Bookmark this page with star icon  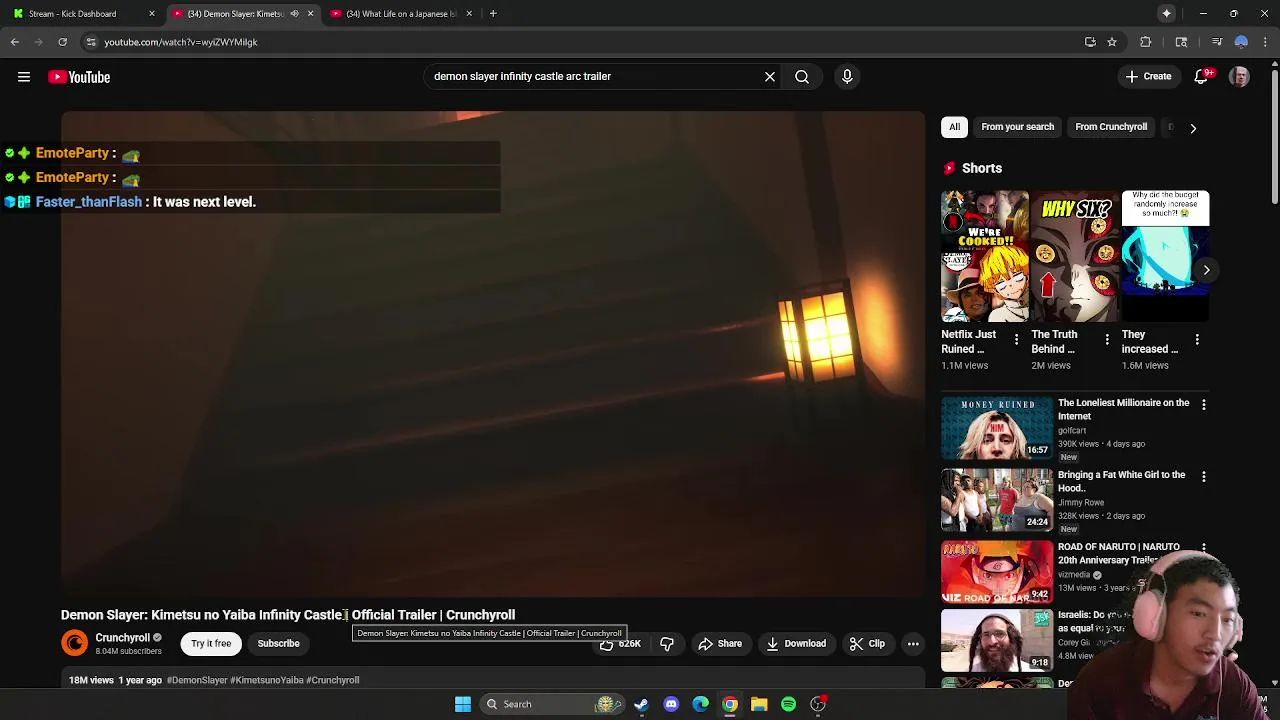click(1112, 42)
